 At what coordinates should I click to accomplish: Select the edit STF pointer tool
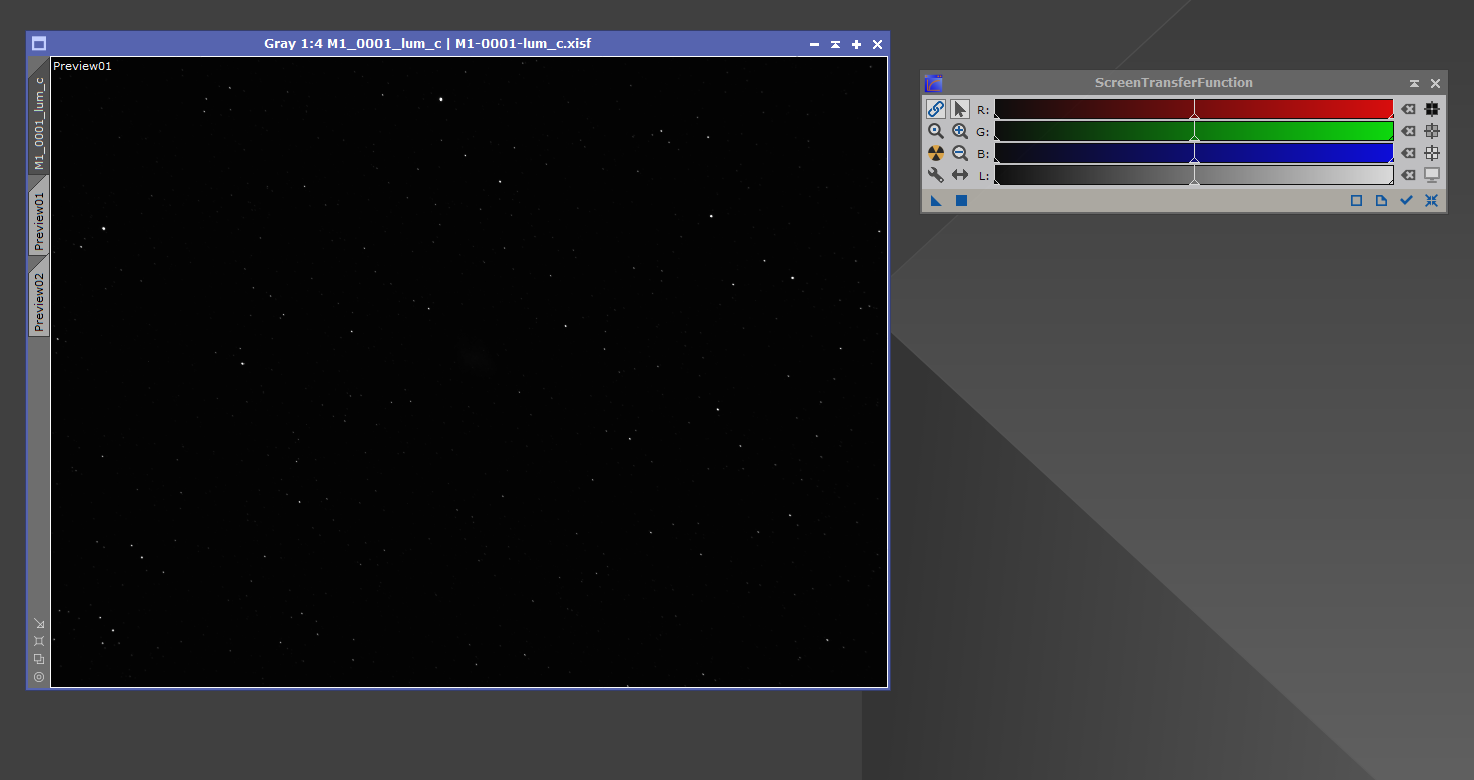(x=960, y=109)
